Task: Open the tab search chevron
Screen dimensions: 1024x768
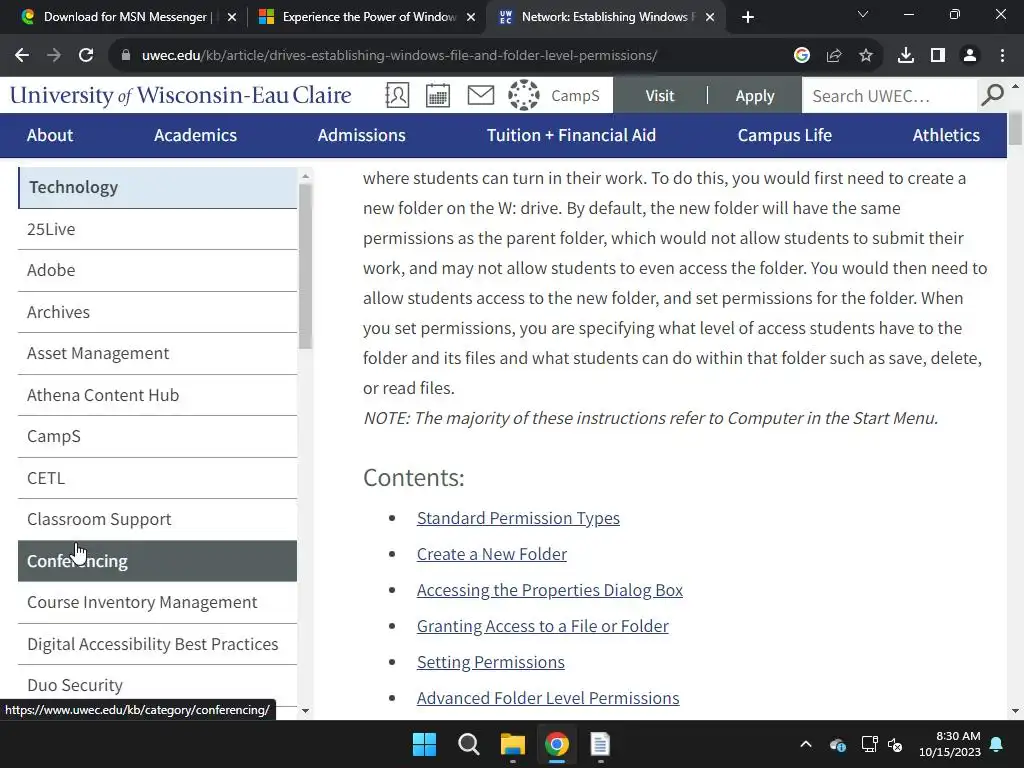Action: pyautogui.click(x=863, y=14)
